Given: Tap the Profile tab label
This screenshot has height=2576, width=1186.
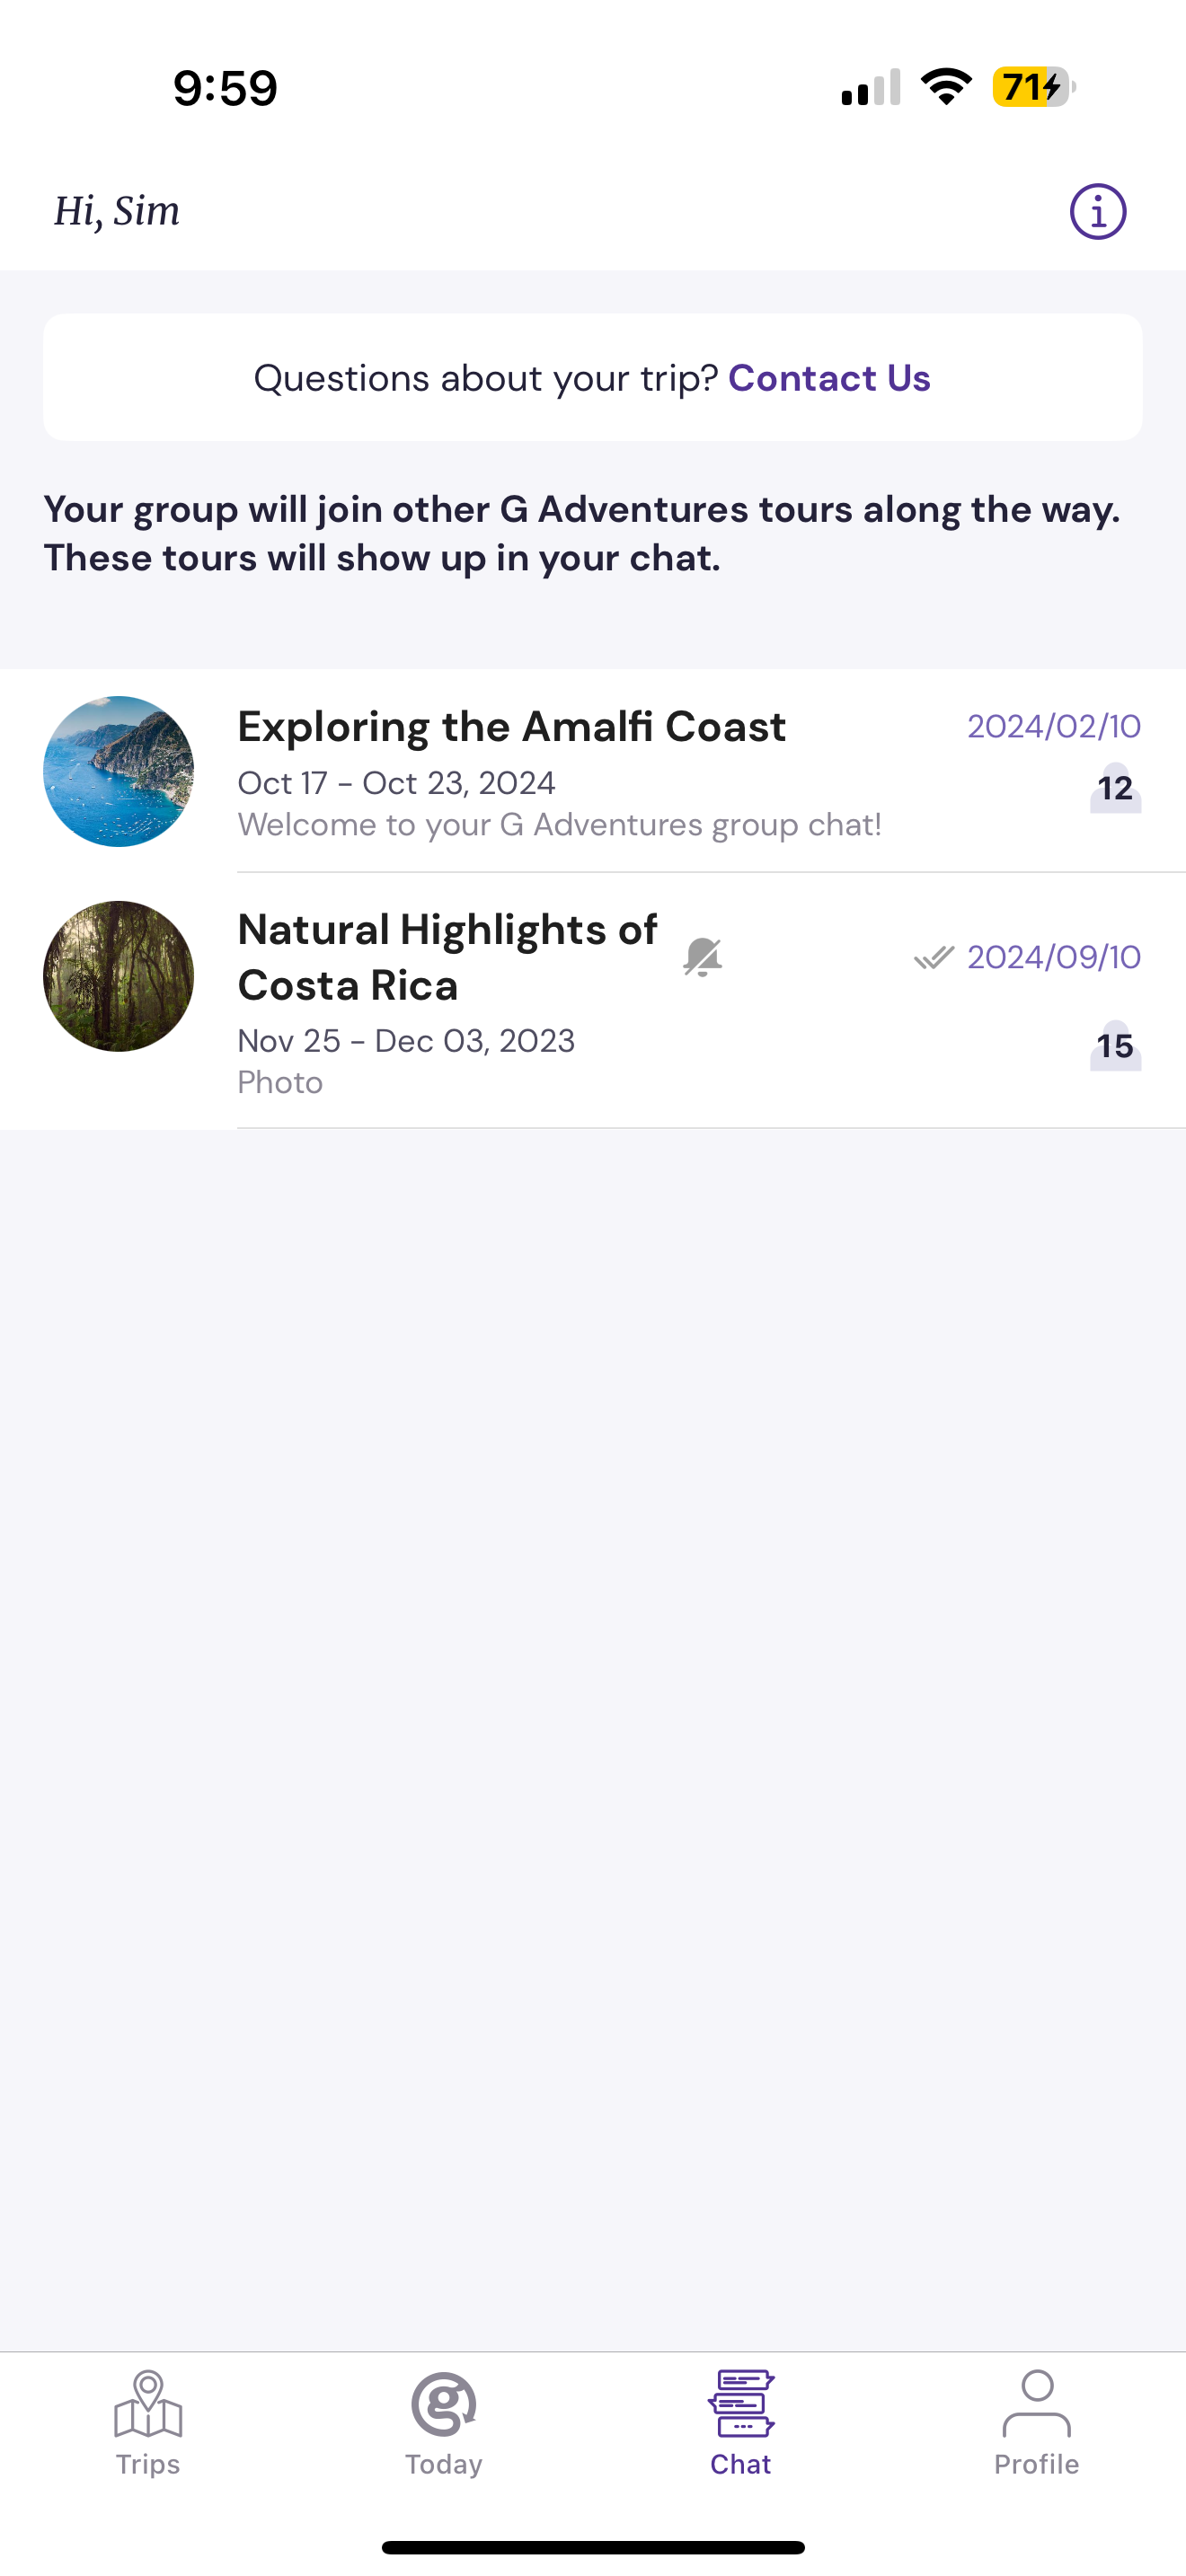Looking at the screenshot, I should [1037, 2464].
